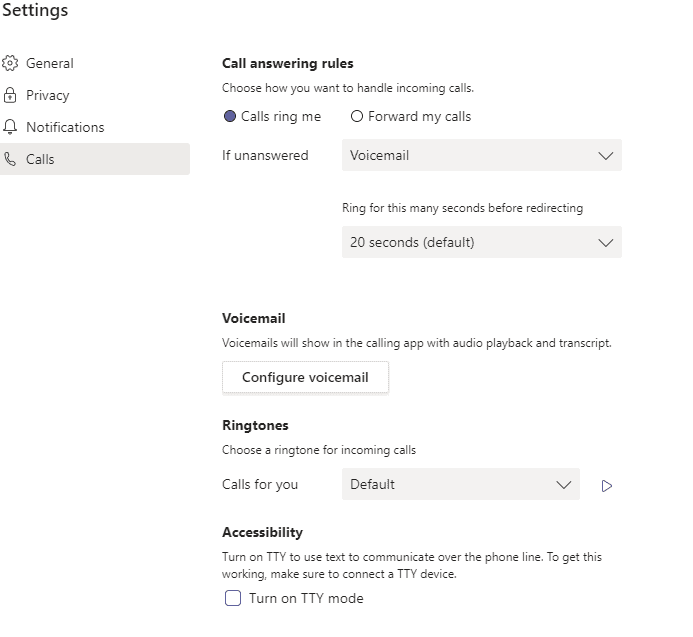Click the Calls phone icon
Viewport: 693px width, 637px height.
(x=10, y=159)
